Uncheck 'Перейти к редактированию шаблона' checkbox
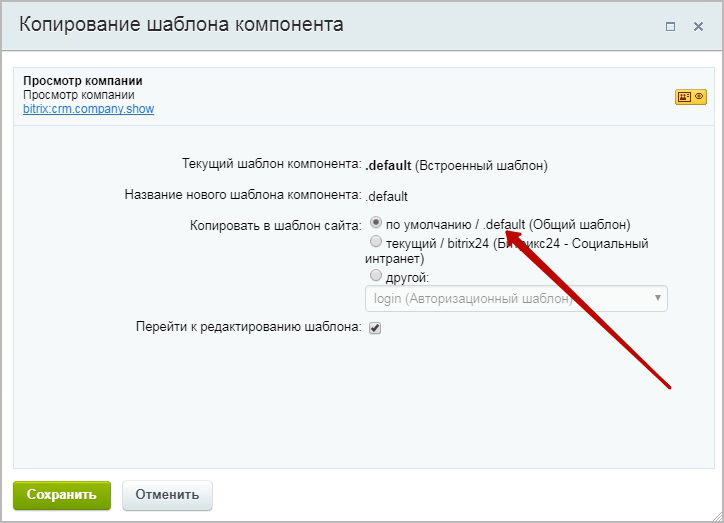This screenshot has width=724, height=523. click(375, 327)
